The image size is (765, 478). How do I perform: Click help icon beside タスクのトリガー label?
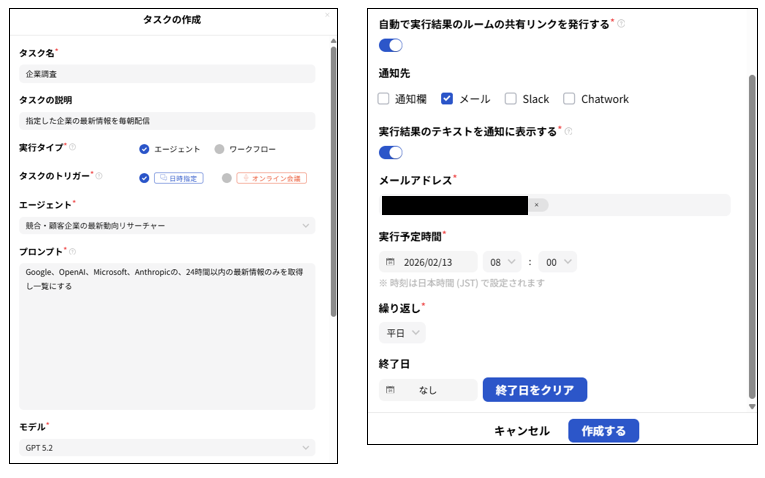click(x=98, y=175)
